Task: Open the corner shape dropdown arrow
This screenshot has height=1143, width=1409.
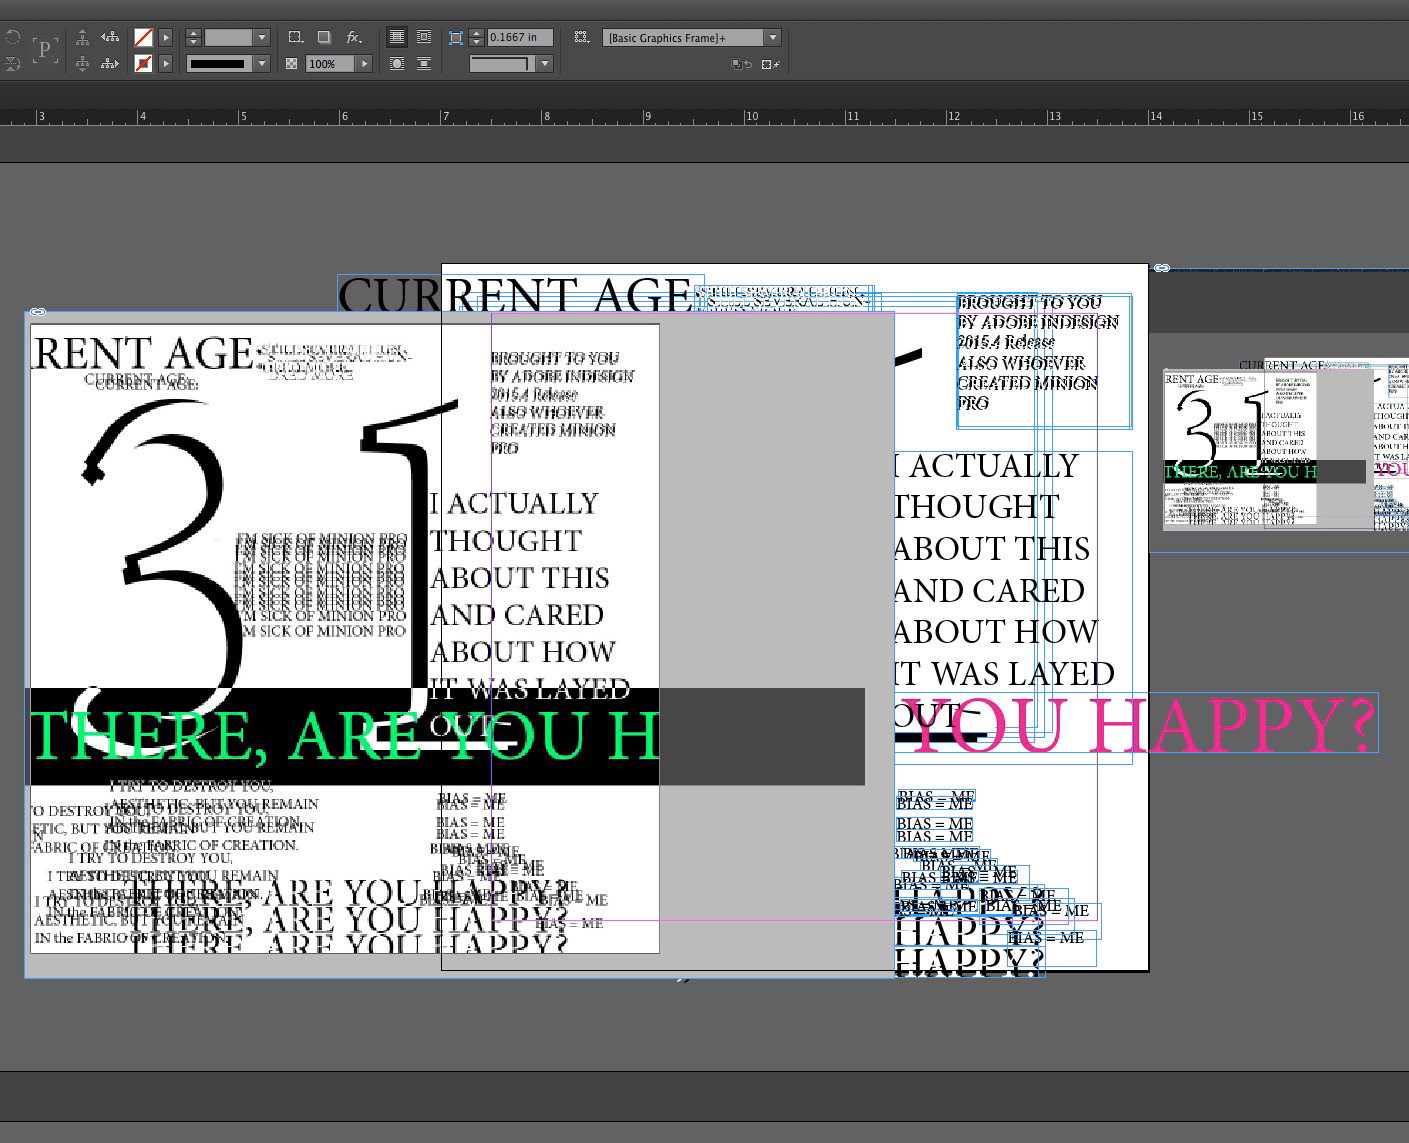Action: [545, 64]
